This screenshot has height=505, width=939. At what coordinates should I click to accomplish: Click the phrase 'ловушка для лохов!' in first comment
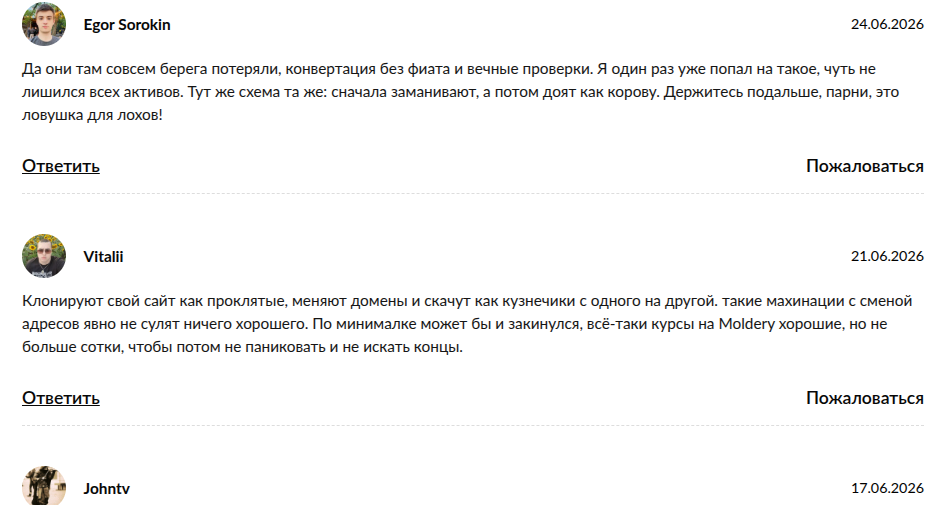point(92,115)
